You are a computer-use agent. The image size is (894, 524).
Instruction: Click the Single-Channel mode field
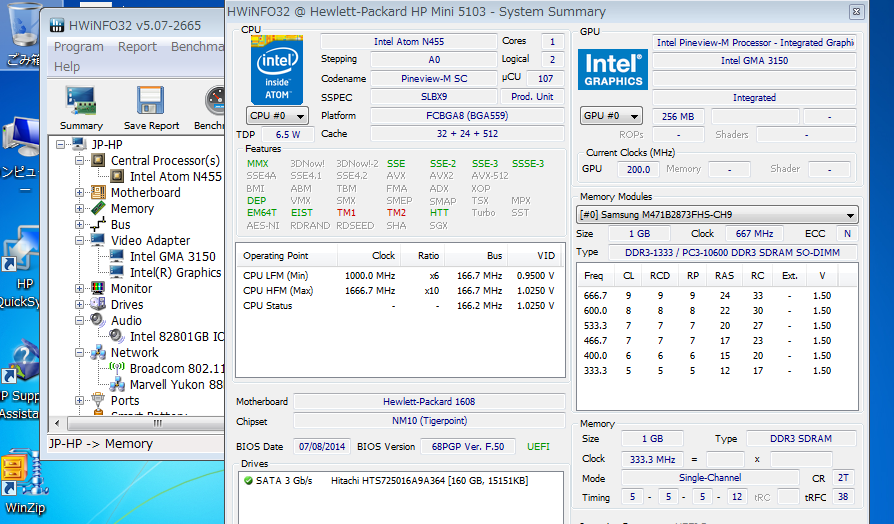click(710, 478)
